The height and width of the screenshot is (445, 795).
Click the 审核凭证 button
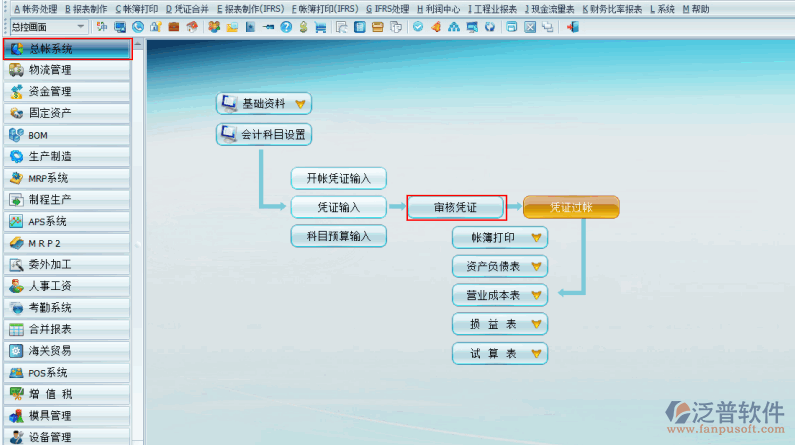[x=456, y=208]
